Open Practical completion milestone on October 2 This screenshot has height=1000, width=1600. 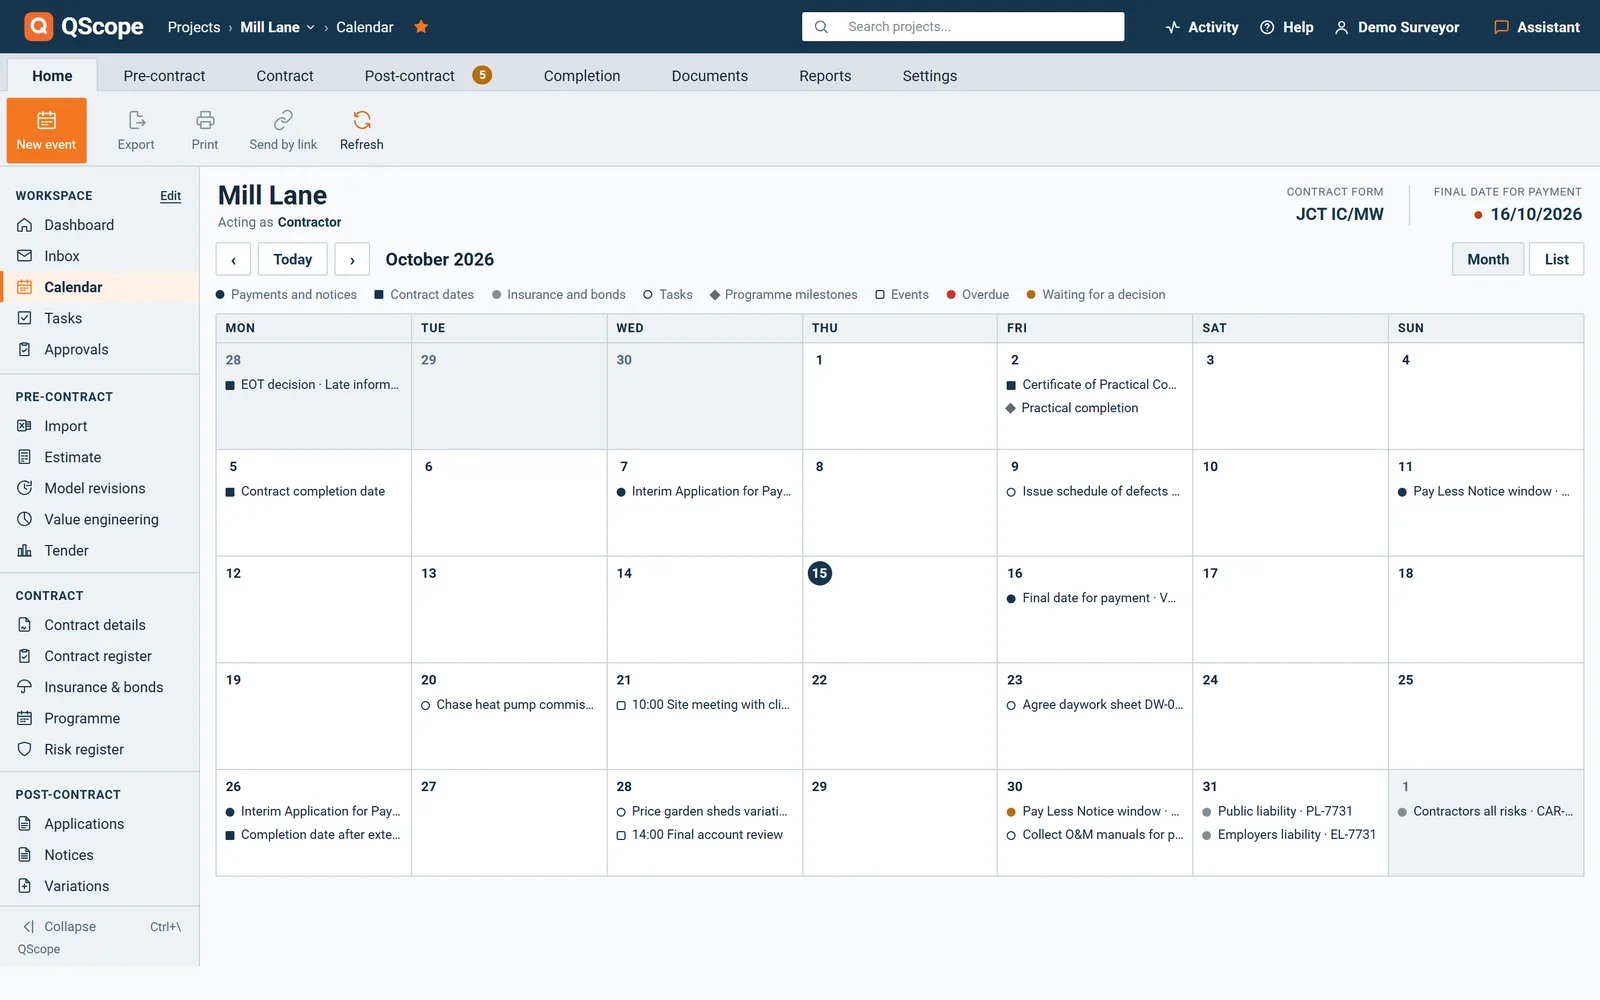coord(1072,408)
